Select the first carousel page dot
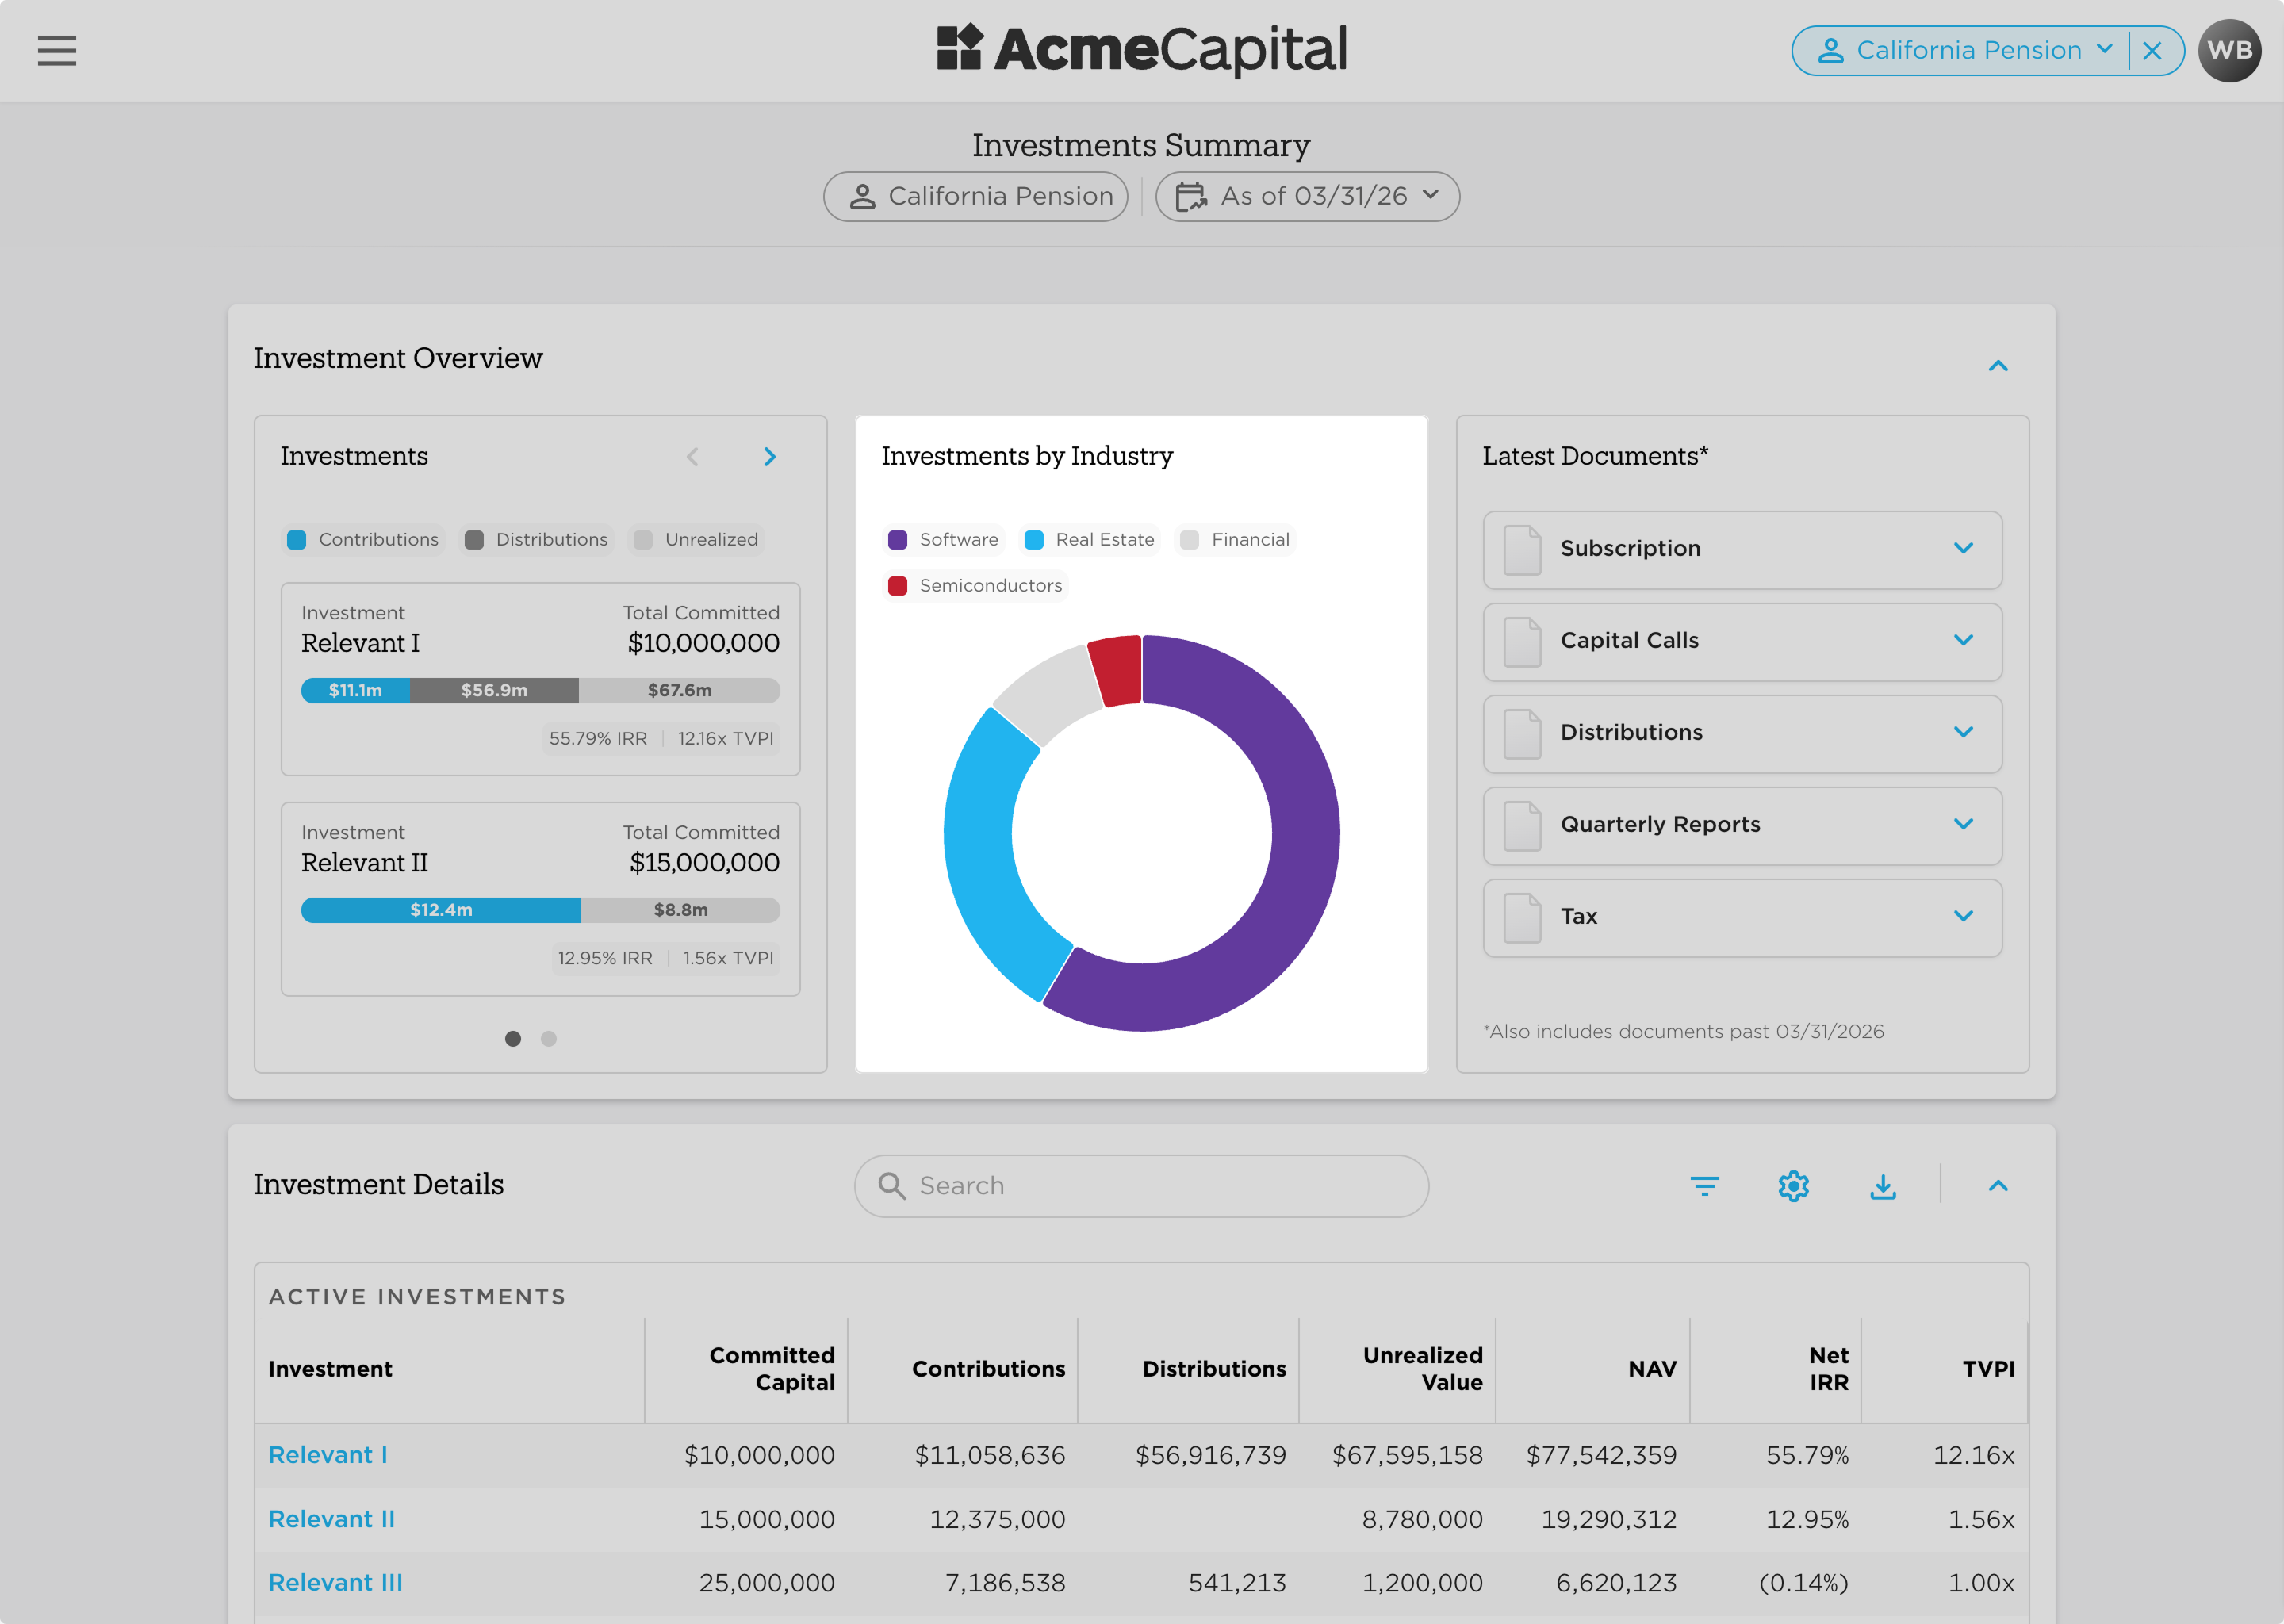 513,1038
